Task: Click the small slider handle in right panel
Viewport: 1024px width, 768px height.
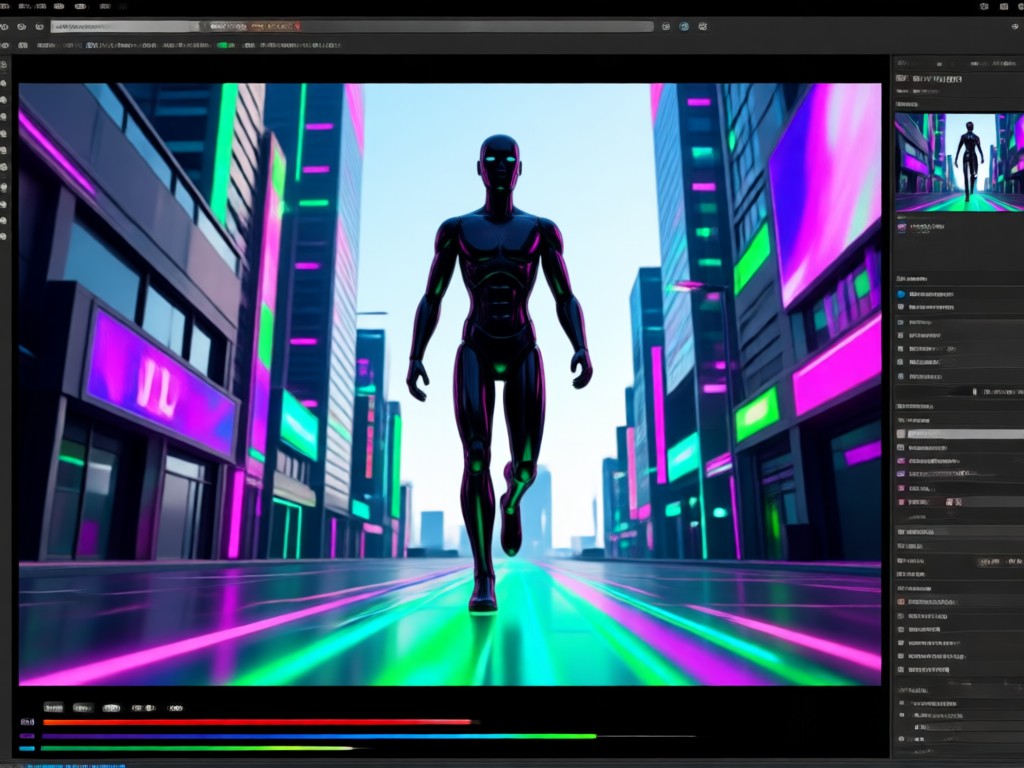Action: click(975, 392)
